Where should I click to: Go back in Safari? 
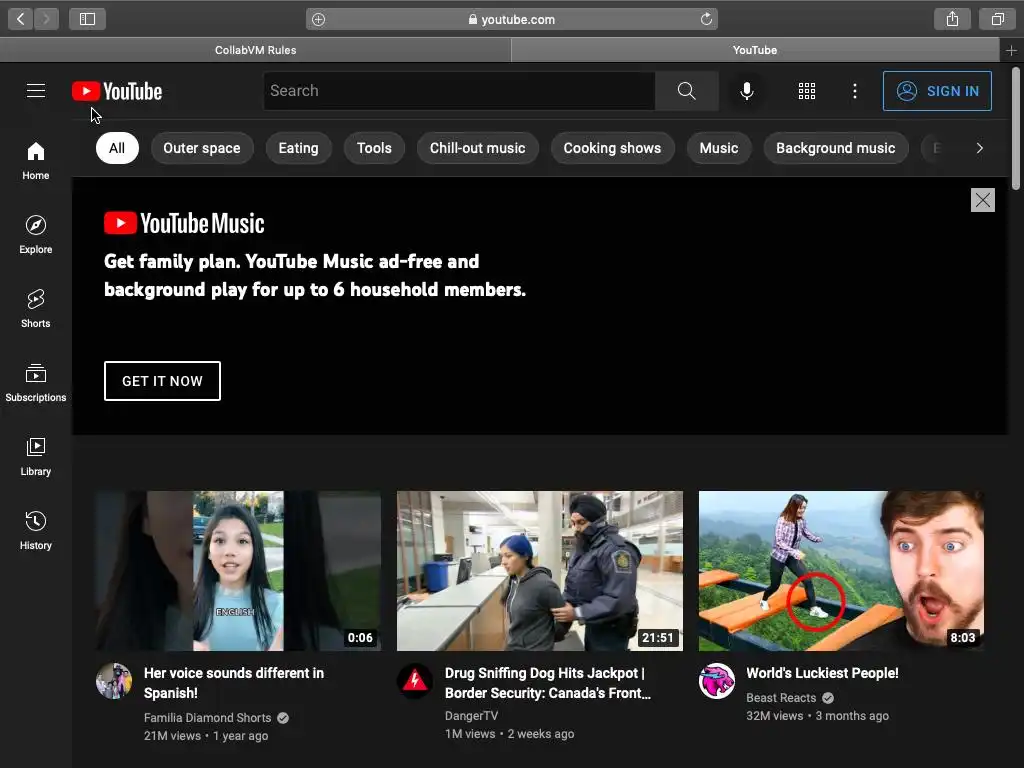[20, 19]
